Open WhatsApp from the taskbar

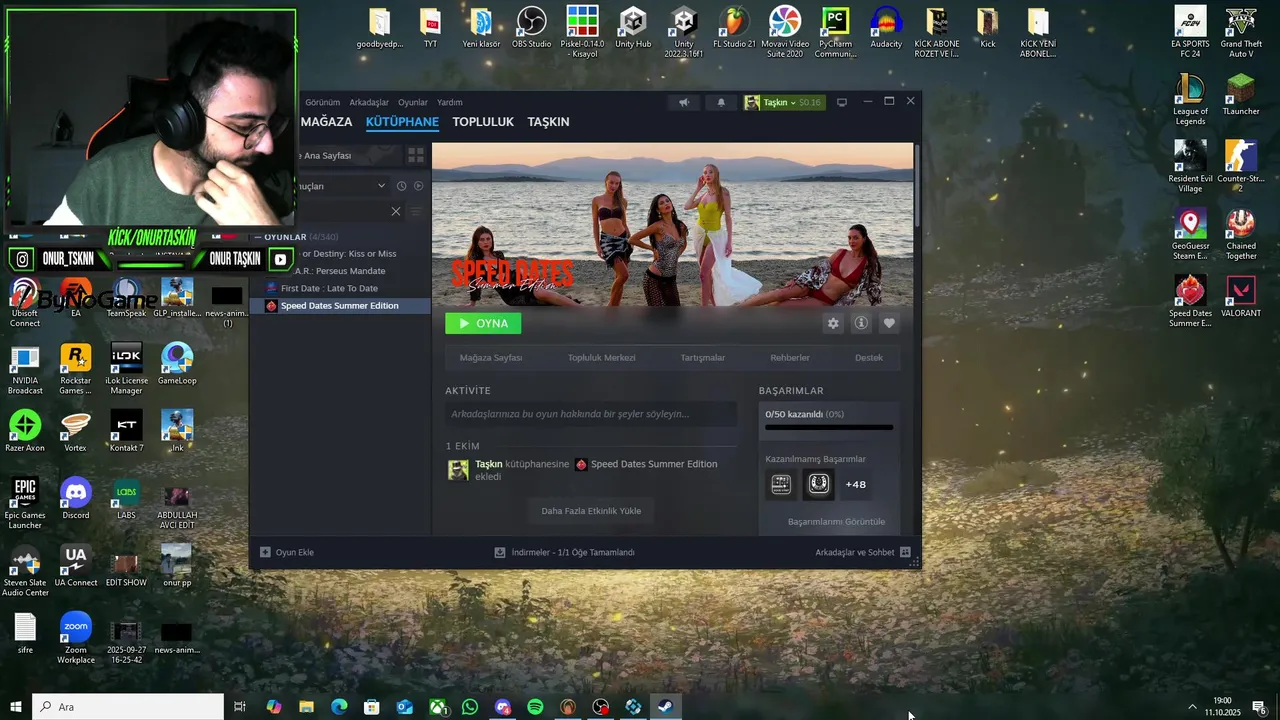[x=470, y=707]
